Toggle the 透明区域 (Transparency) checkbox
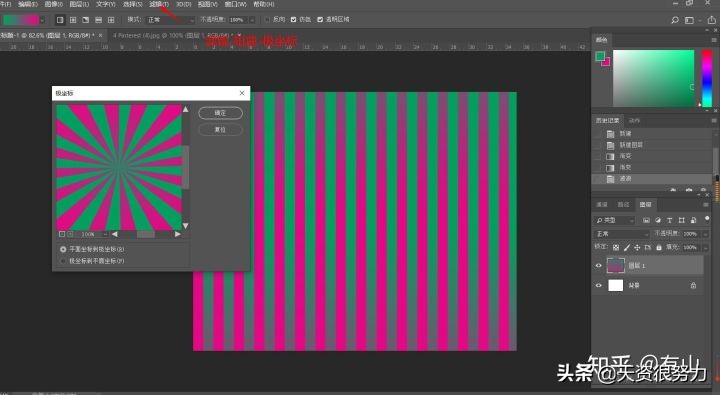 pos(320,20)
